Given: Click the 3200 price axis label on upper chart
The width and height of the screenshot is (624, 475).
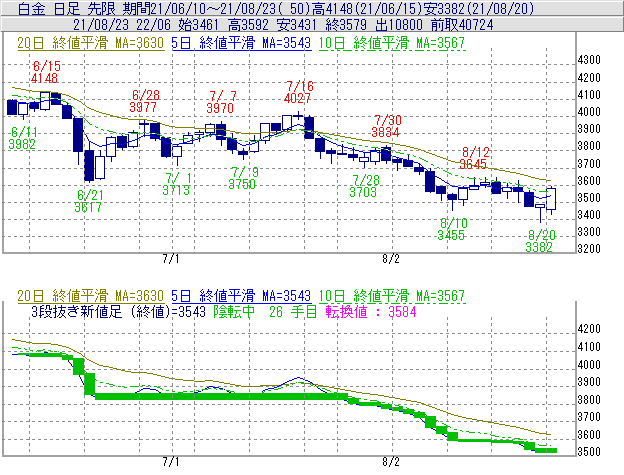Looking at the screenshot, I should (589, 249).
